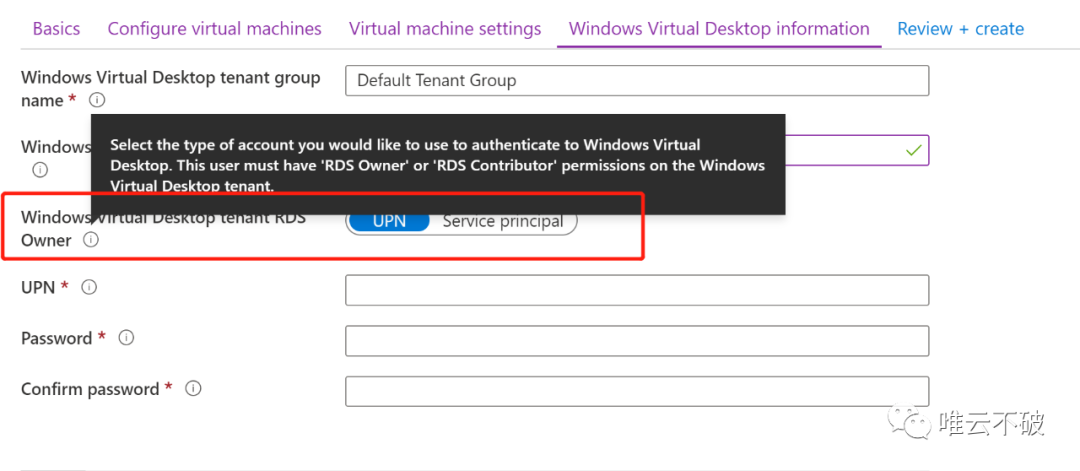Select the UPN account type option
Screen dimensions: 1080x471
pos(388,221)
